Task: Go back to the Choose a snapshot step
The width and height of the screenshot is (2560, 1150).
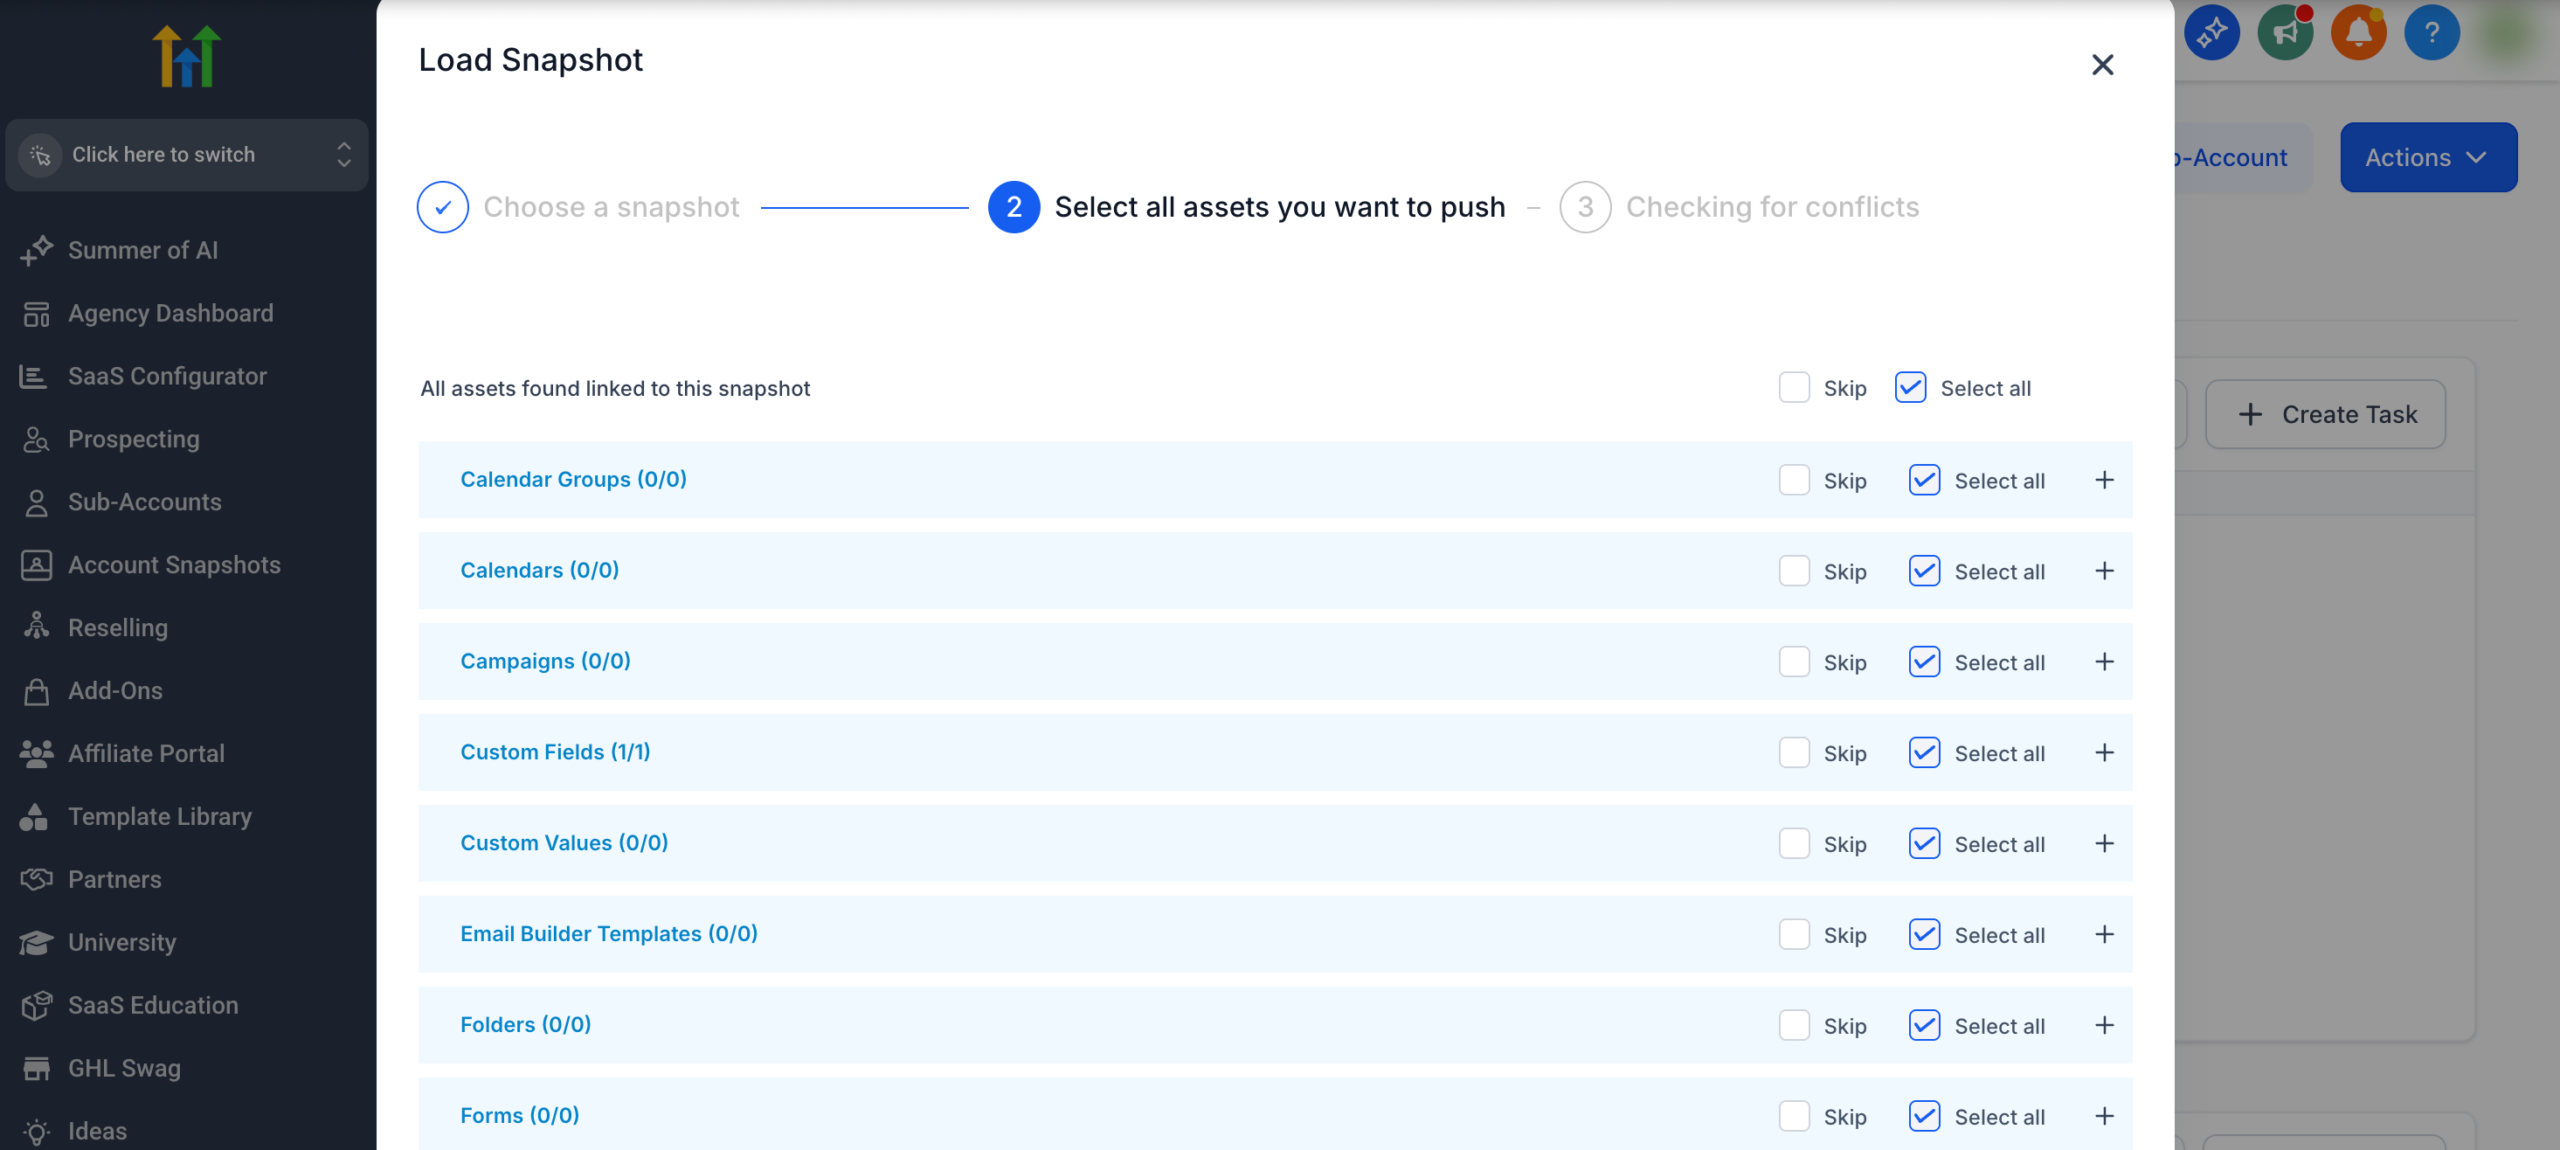Action: (x=611, y=207)
